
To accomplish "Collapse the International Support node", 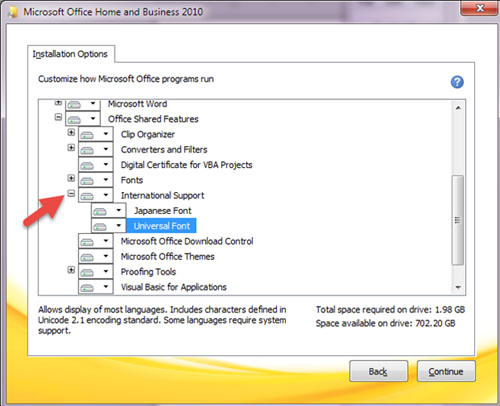I will click(71, 193).
